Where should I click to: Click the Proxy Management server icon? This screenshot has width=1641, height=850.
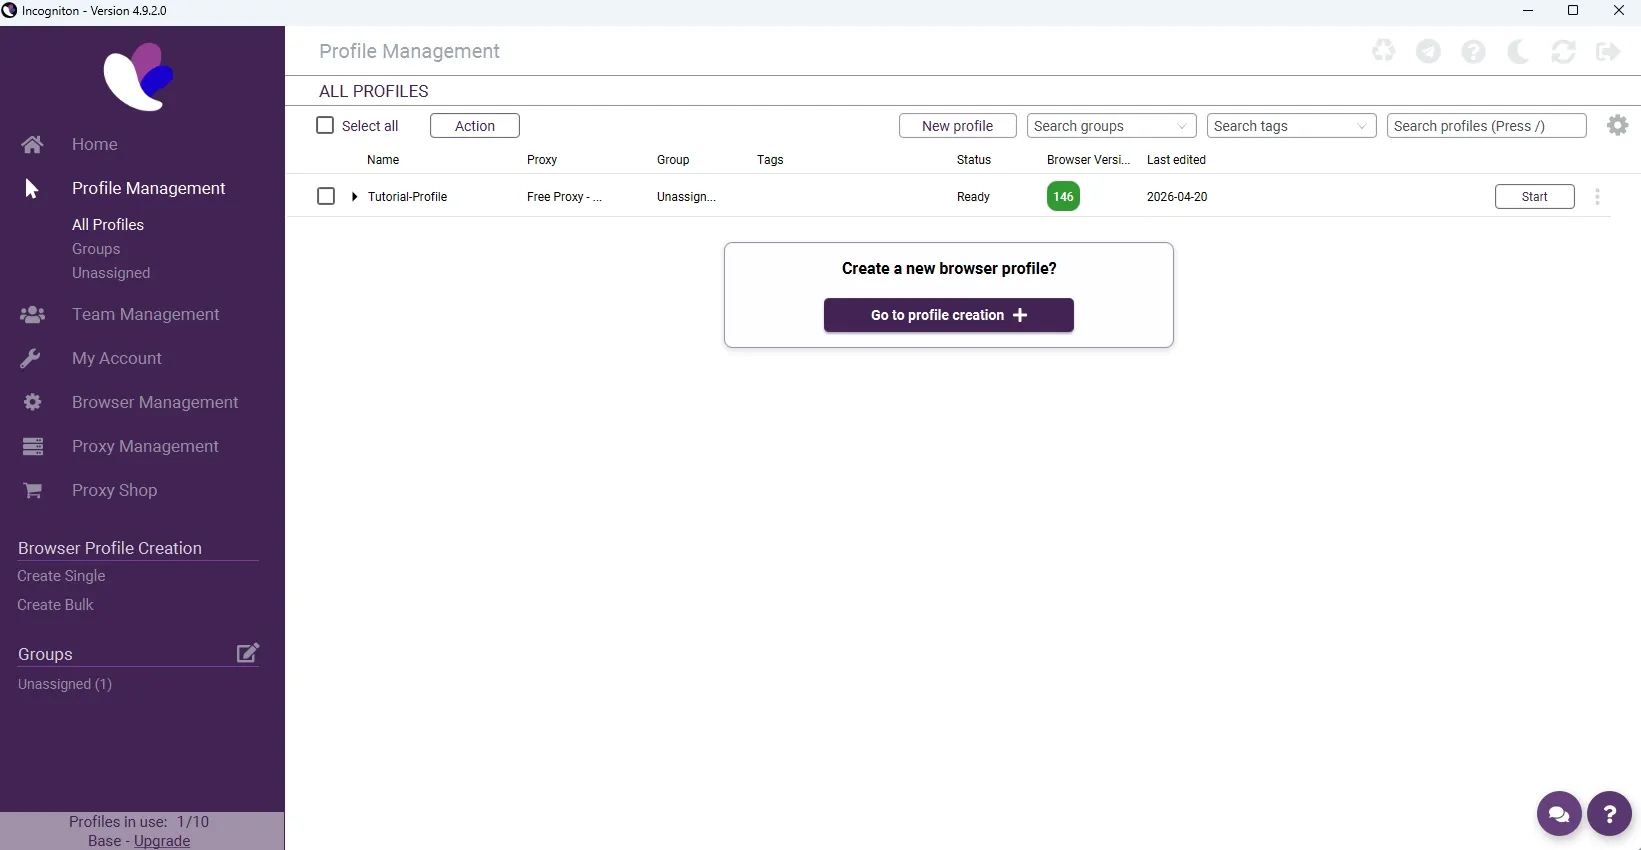click(33, 446)
